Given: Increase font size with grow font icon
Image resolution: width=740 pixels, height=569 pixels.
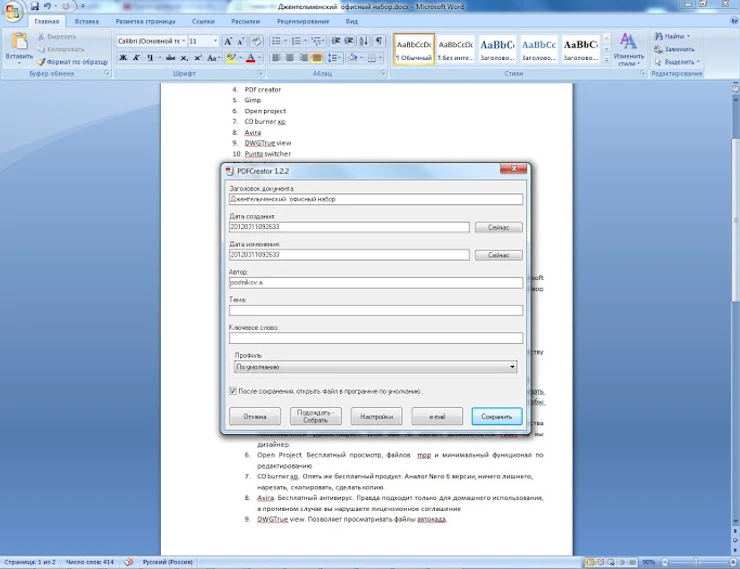Looking at the screenshot, I should (228, 42).
